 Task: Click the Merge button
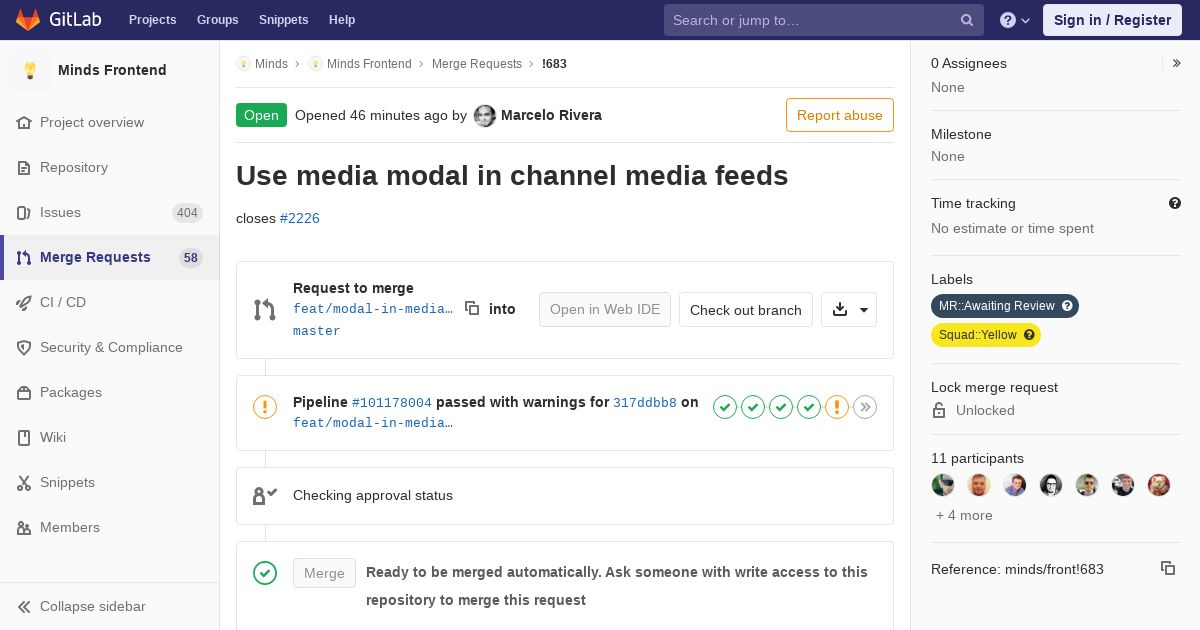[x=324, y=573]
